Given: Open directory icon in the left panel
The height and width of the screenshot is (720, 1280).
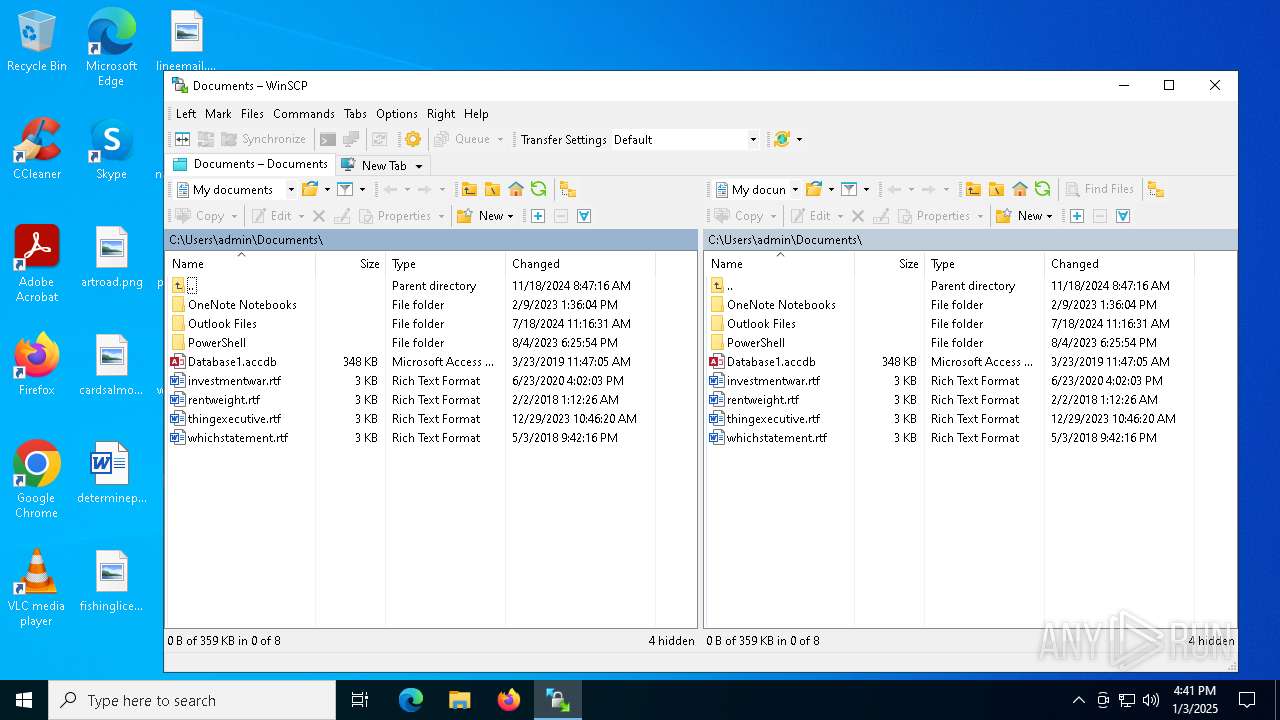Looking at the screenshot, I should coord(310,189).
